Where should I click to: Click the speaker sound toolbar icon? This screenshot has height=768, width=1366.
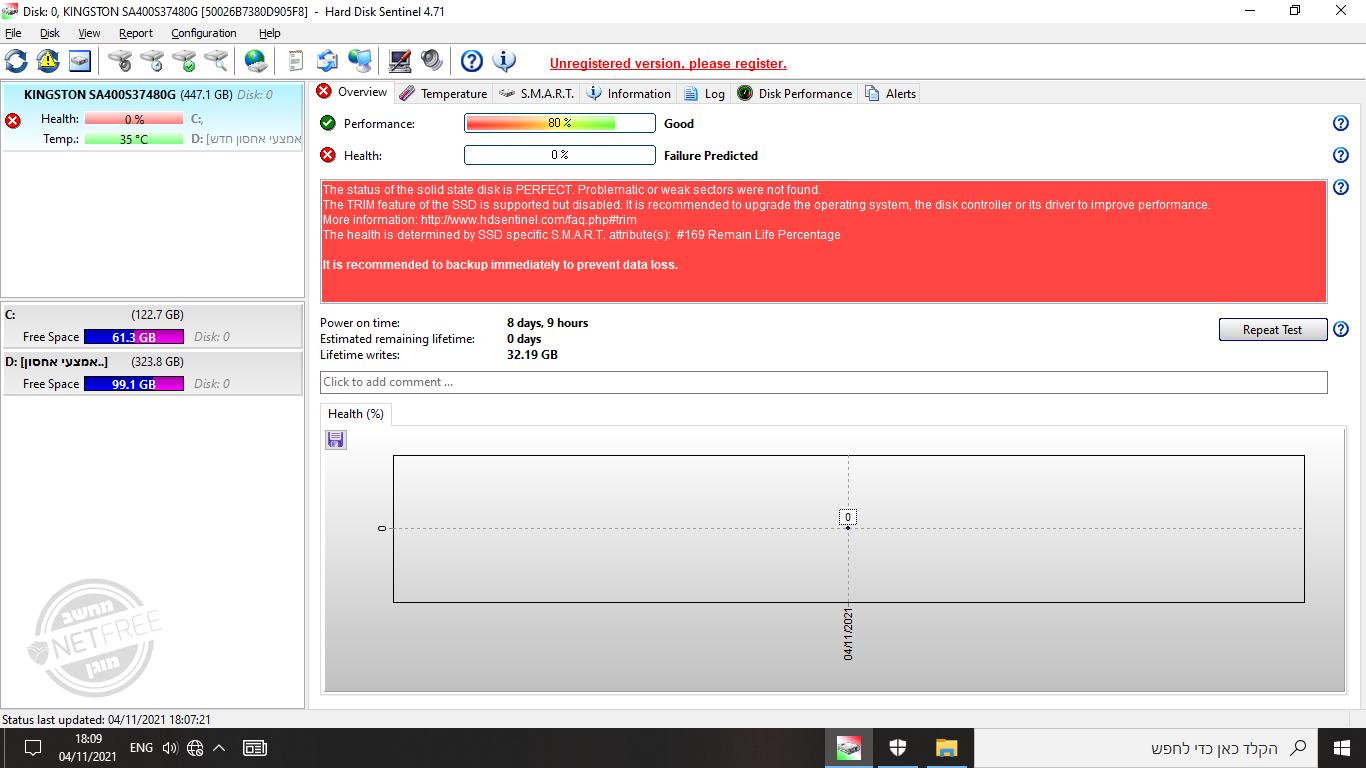point(431,61)
